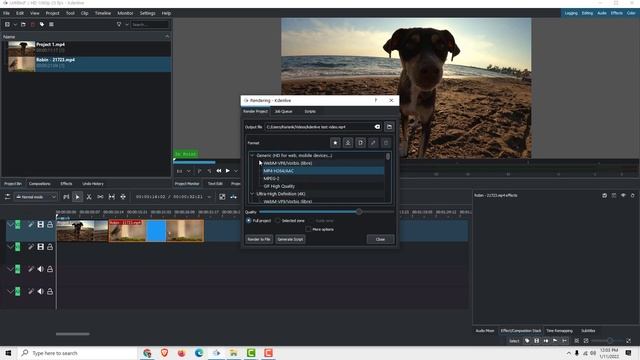Collapse the Ultra-High Definition (4K) group
Screen dimensions: 640x360
coord(252,194)
